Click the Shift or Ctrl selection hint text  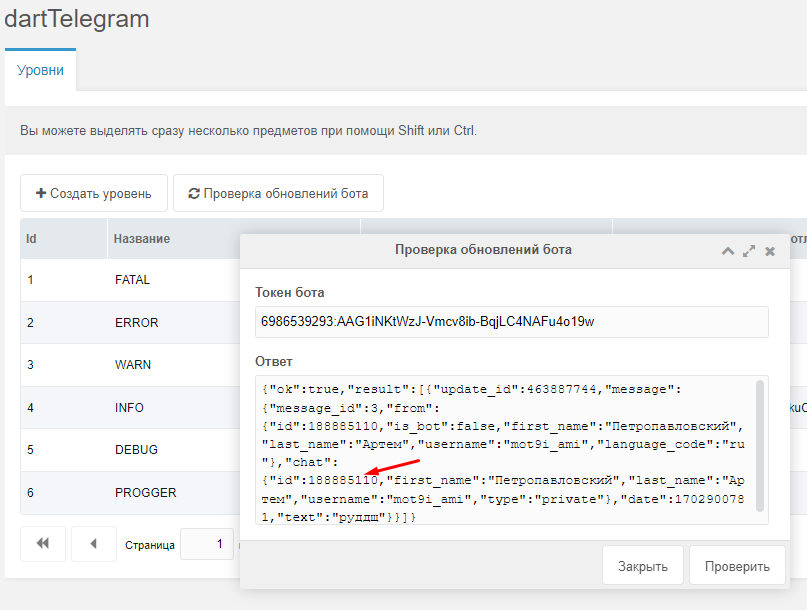(x=249, y=131)
